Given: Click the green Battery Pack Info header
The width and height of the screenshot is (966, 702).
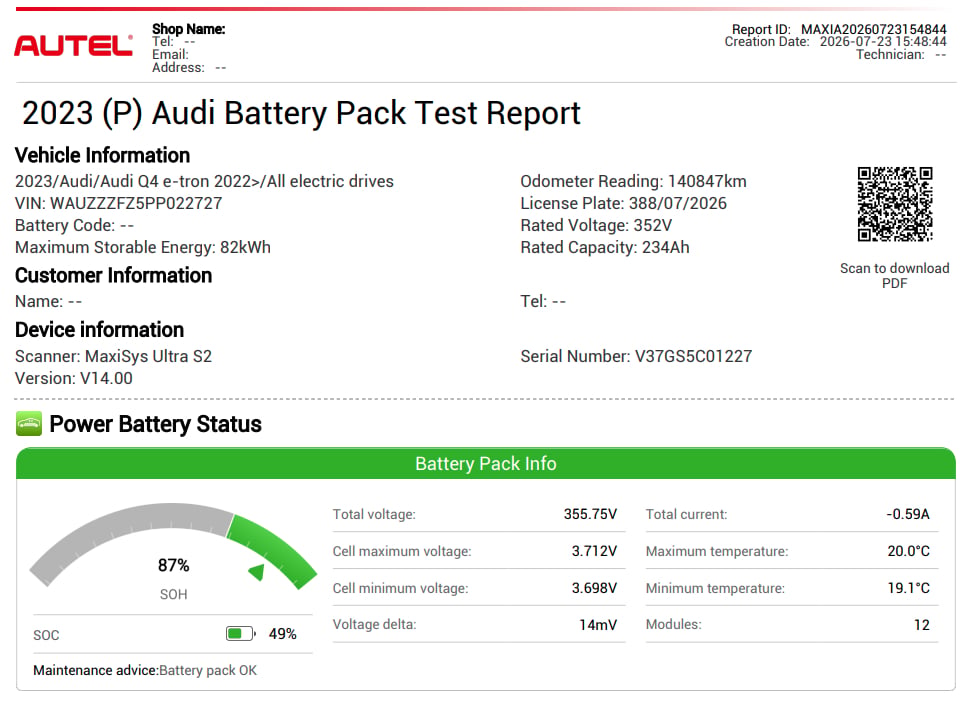Looking at the screenshot, I should click(x=485, y=463).
